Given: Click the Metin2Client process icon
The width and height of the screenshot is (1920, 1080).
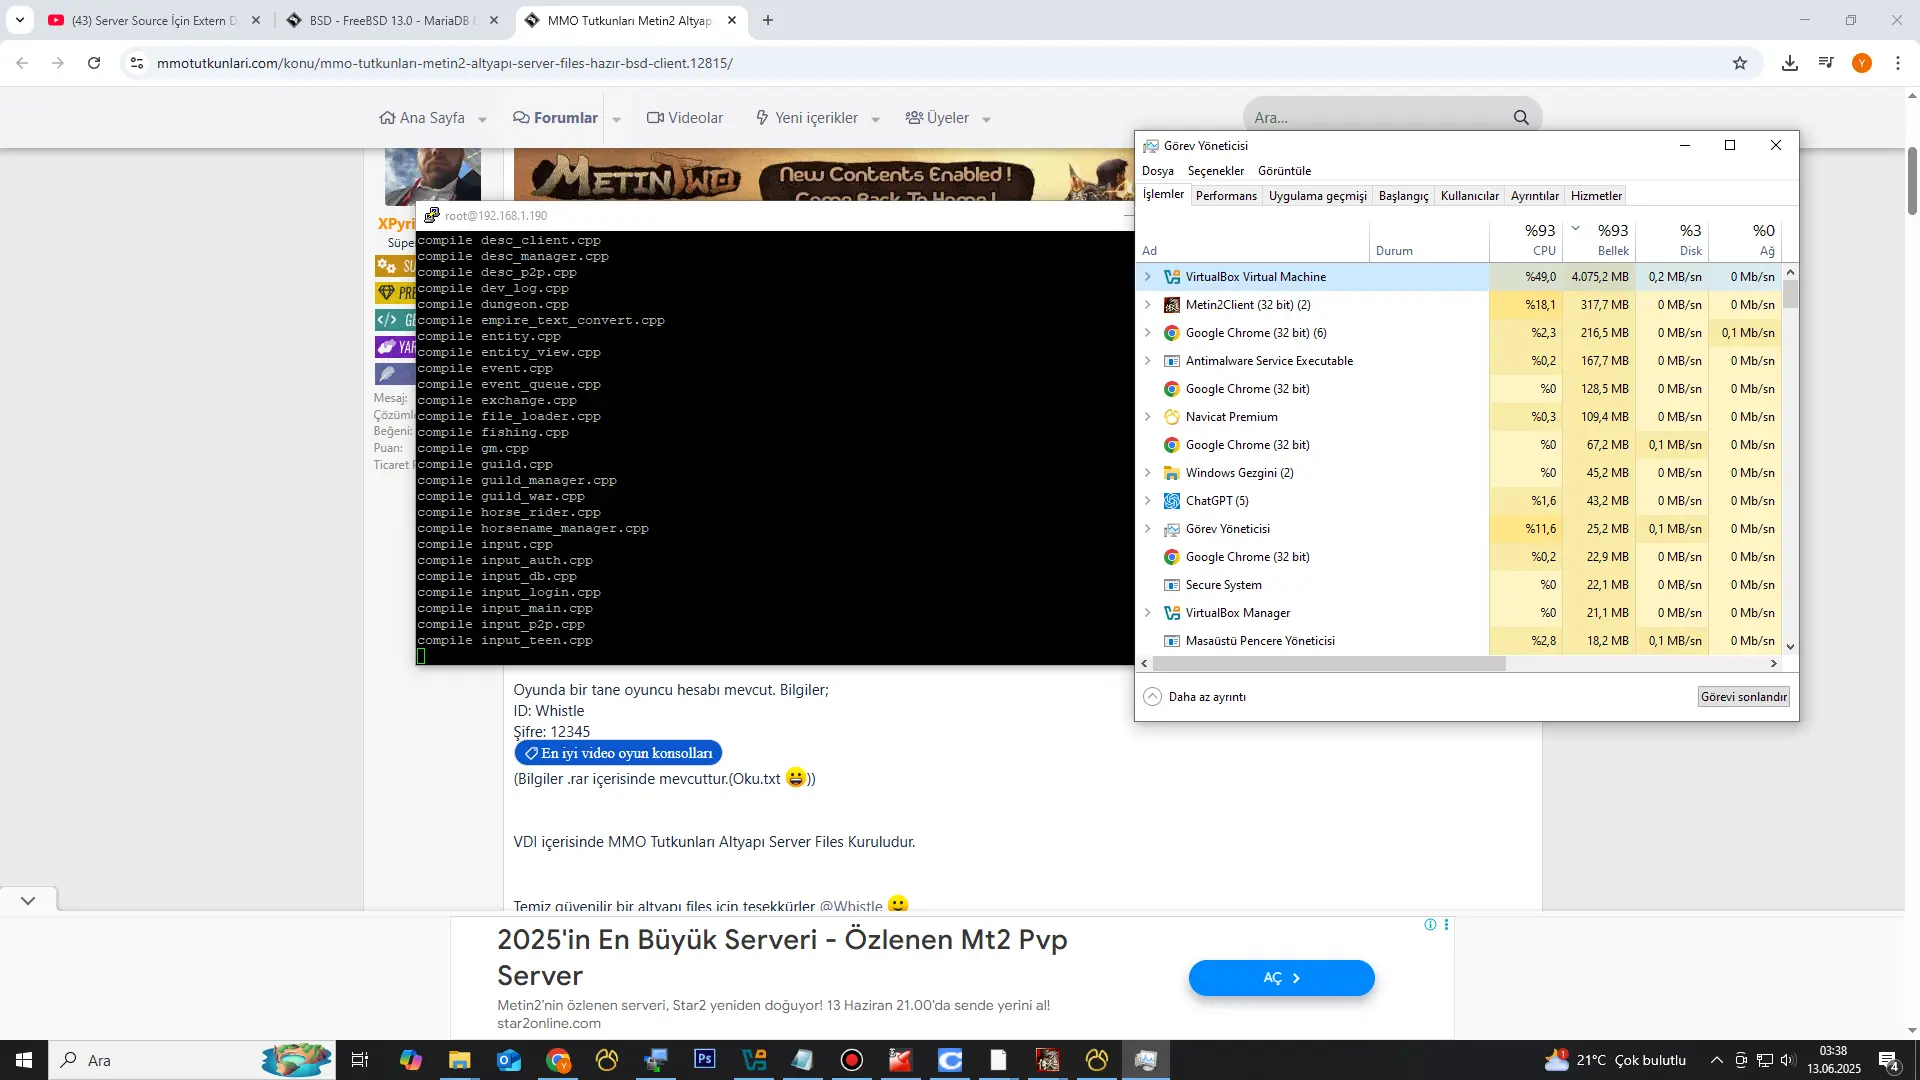Looking at the screenshot, I should point(1172,305).
